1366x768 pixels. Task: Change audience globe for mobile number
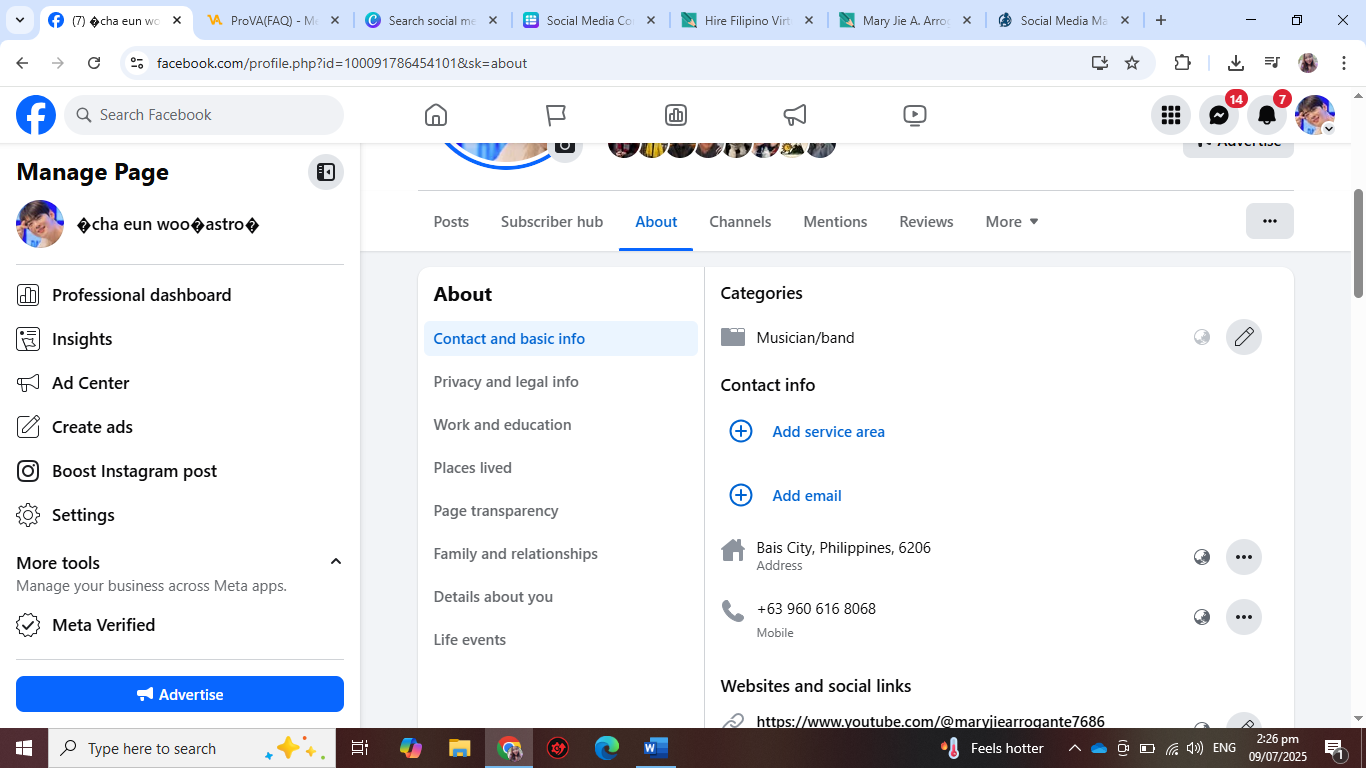[1202, 617]
